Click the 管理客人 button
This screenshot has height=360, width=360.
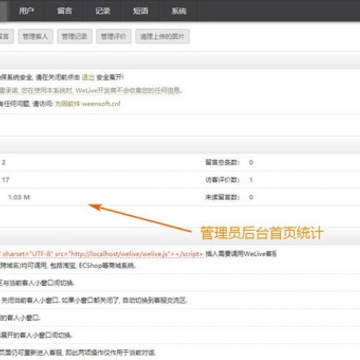(x=35, y=36)
